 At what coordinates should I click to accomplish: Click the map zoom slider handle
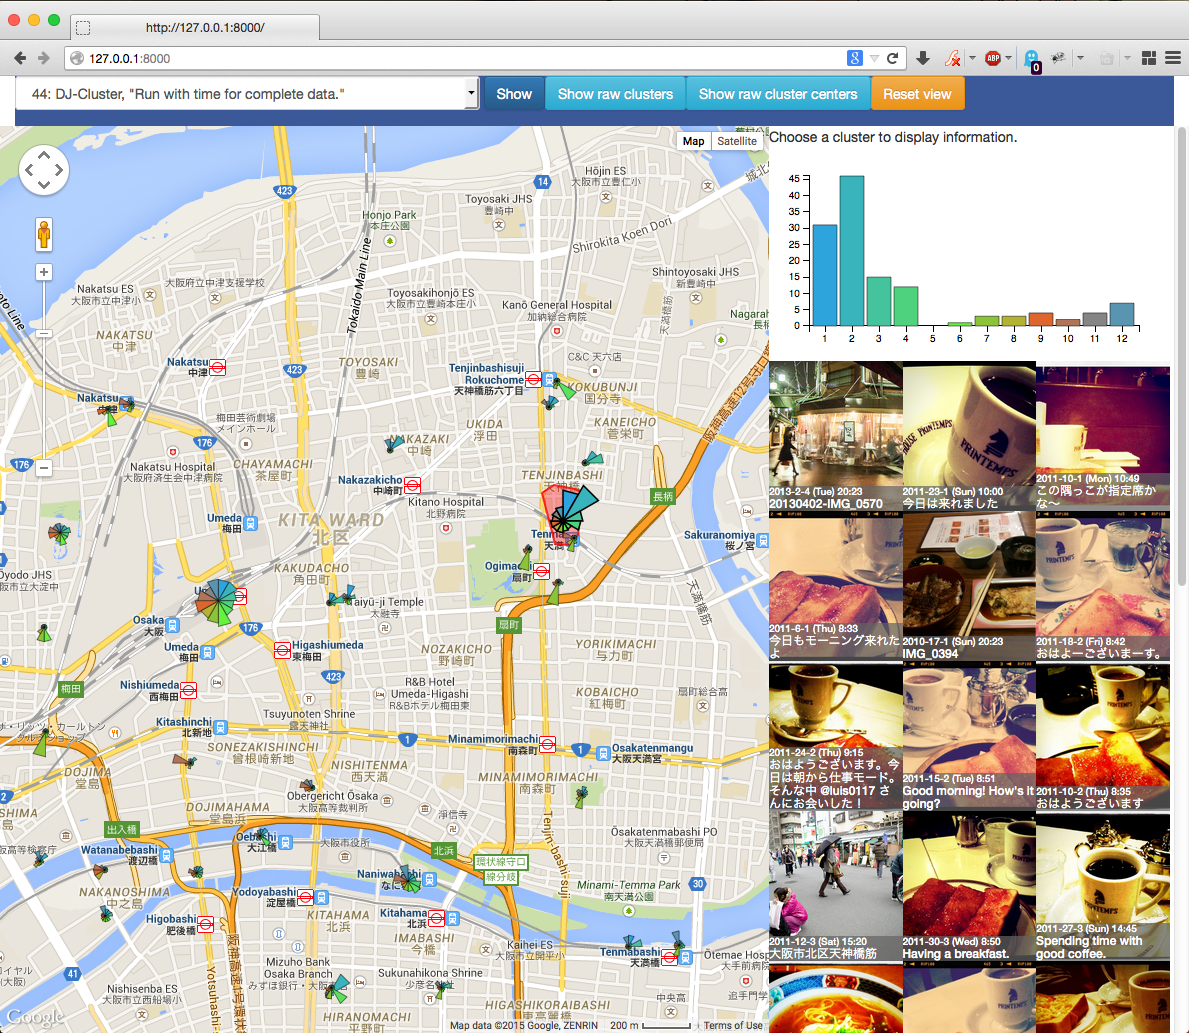(x=44, y=333)
